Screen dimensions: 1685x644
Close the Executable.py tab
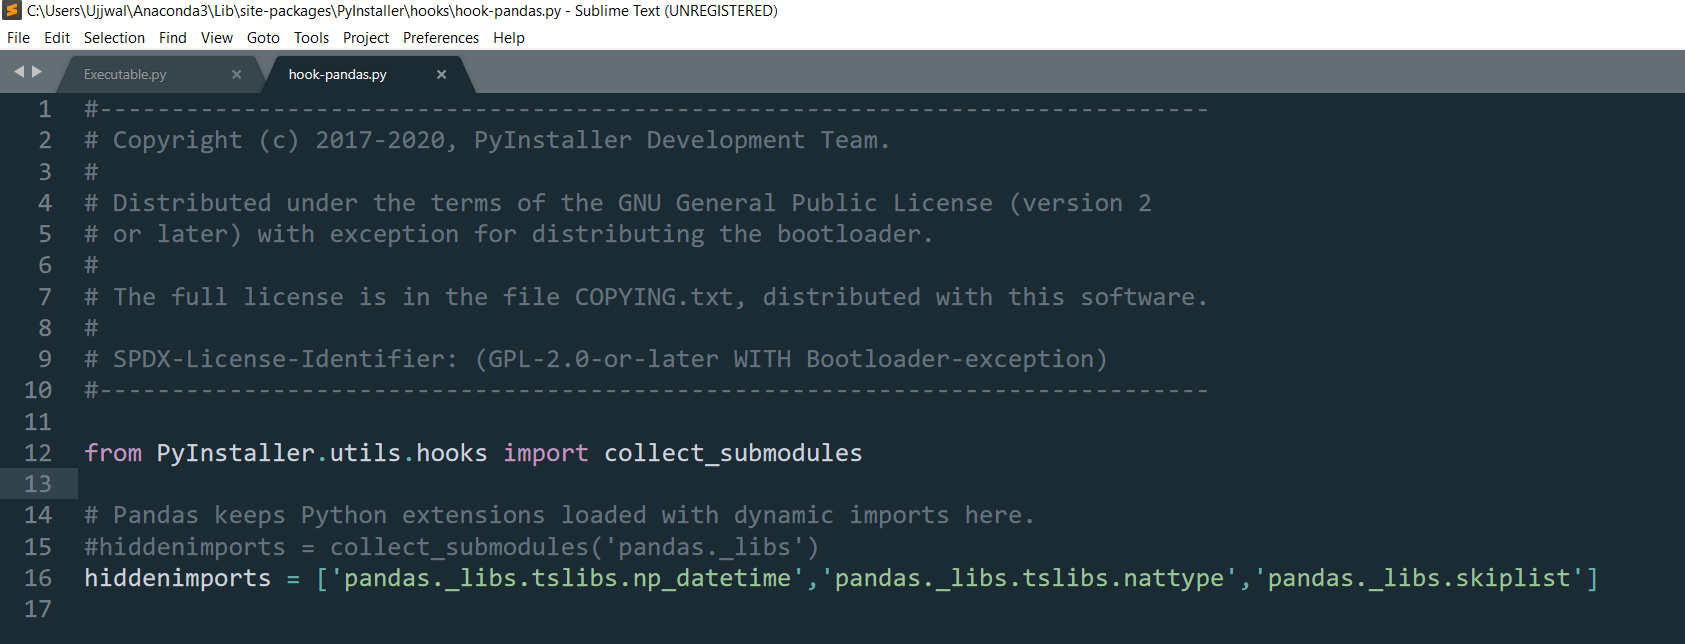click(237, 75)
